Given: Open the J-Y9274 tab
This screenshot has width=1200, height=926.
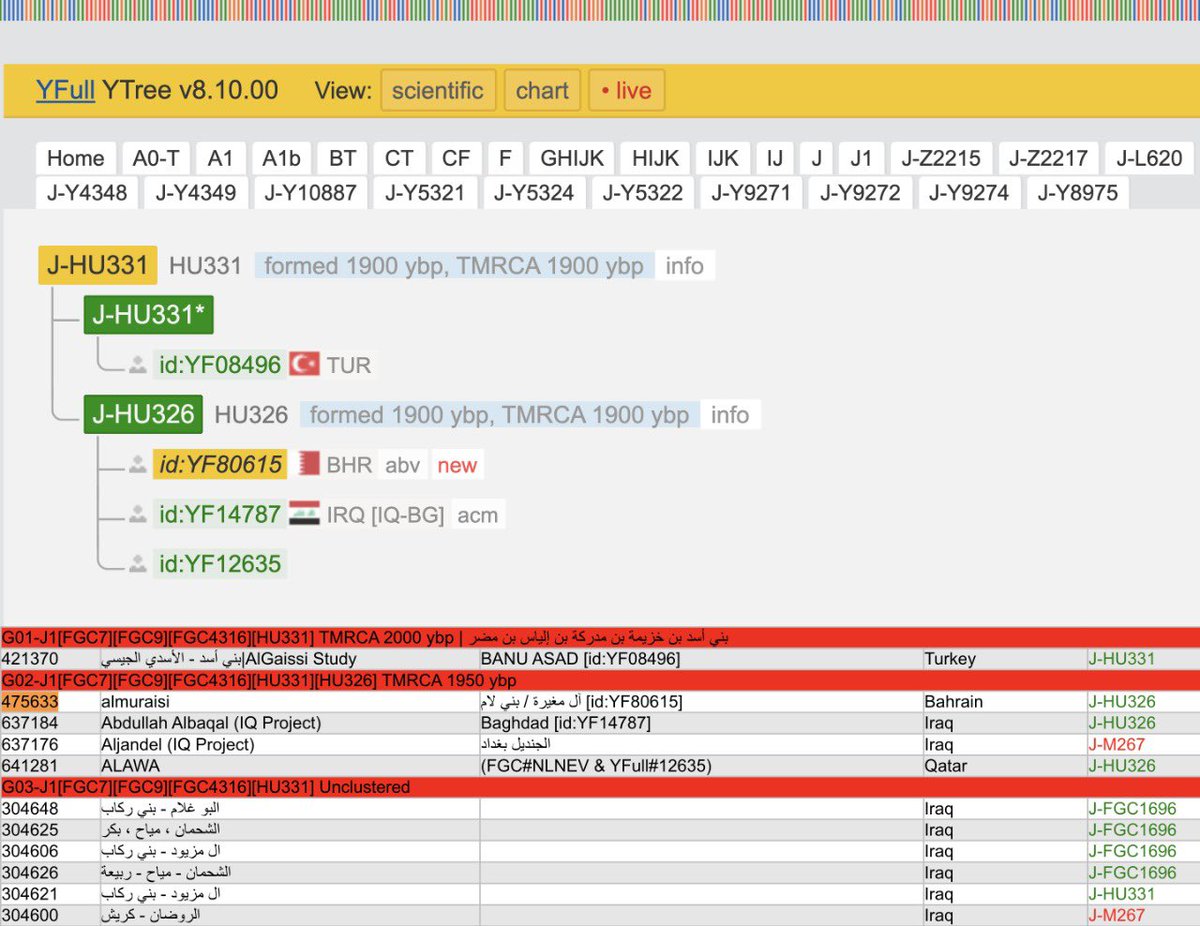Looking at the screenshot, I should click(x=969, y=192).
